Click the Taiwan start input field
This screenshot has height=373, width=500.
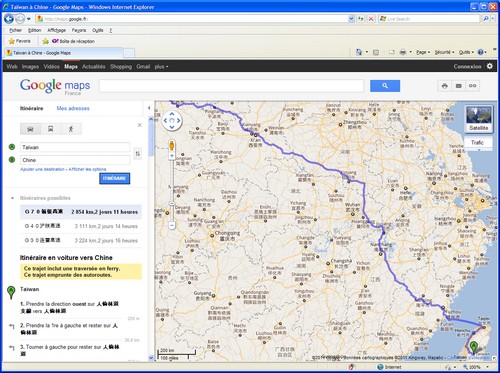pyautogui.click(x=75, y=147)
